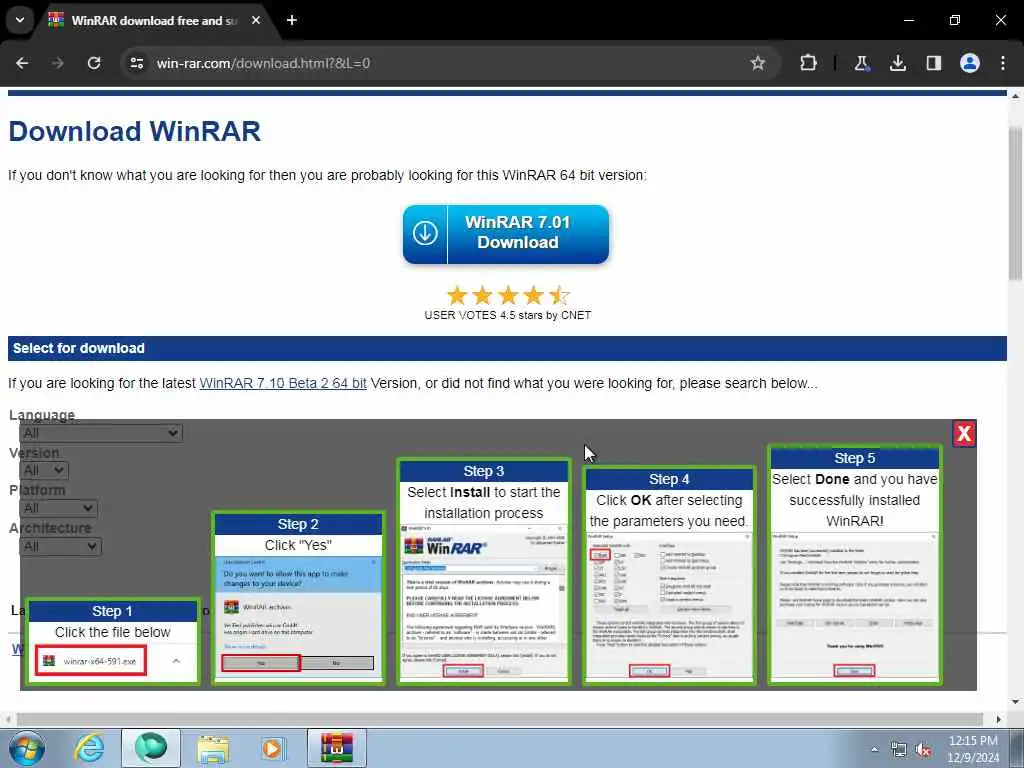Viewport: 1024px width, 768px height.
Task: Click the horizontal scrollbar right arrow
Action: (999, 719)
